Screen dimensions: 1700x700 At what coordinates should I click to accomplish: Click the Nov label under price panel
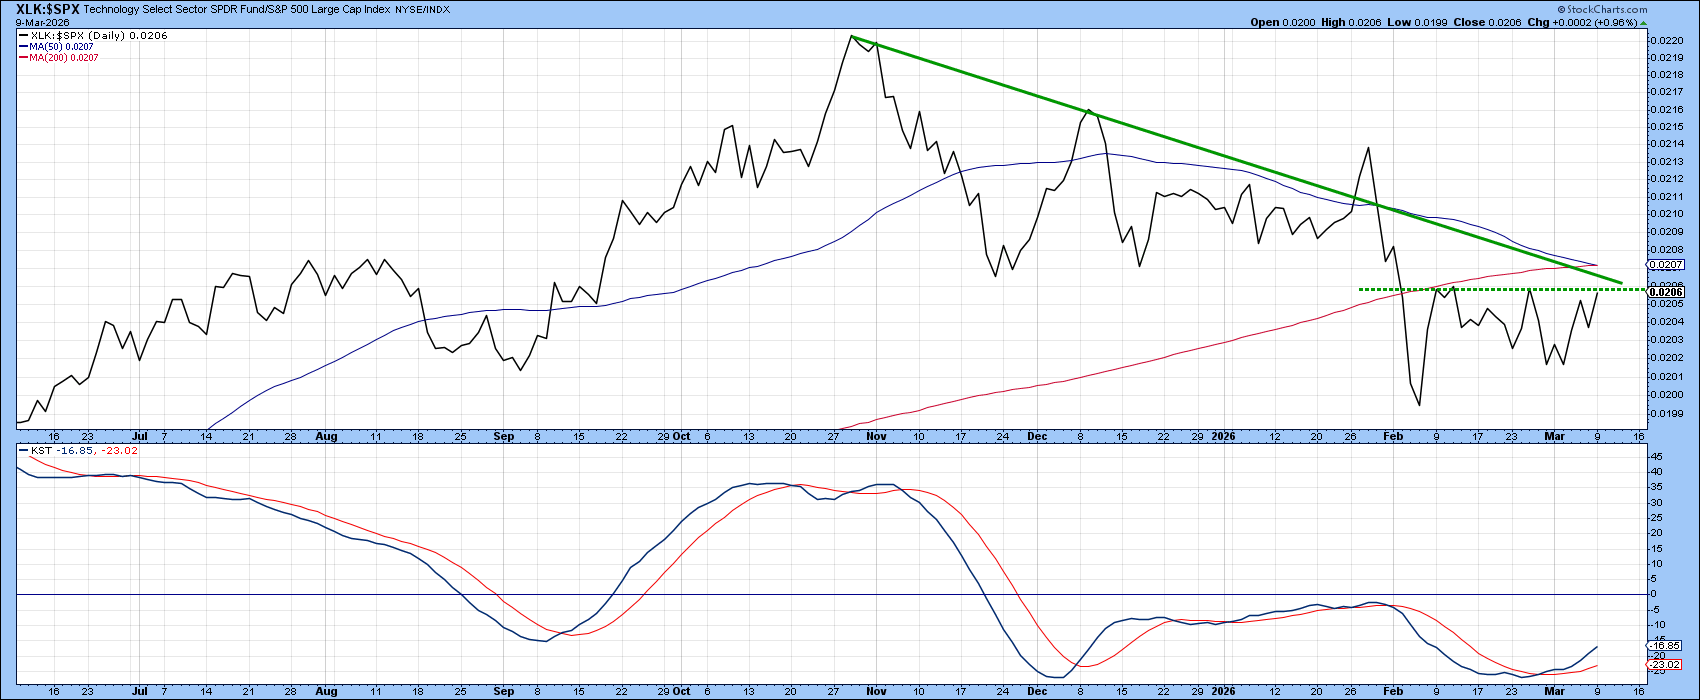tap(877, 437)
